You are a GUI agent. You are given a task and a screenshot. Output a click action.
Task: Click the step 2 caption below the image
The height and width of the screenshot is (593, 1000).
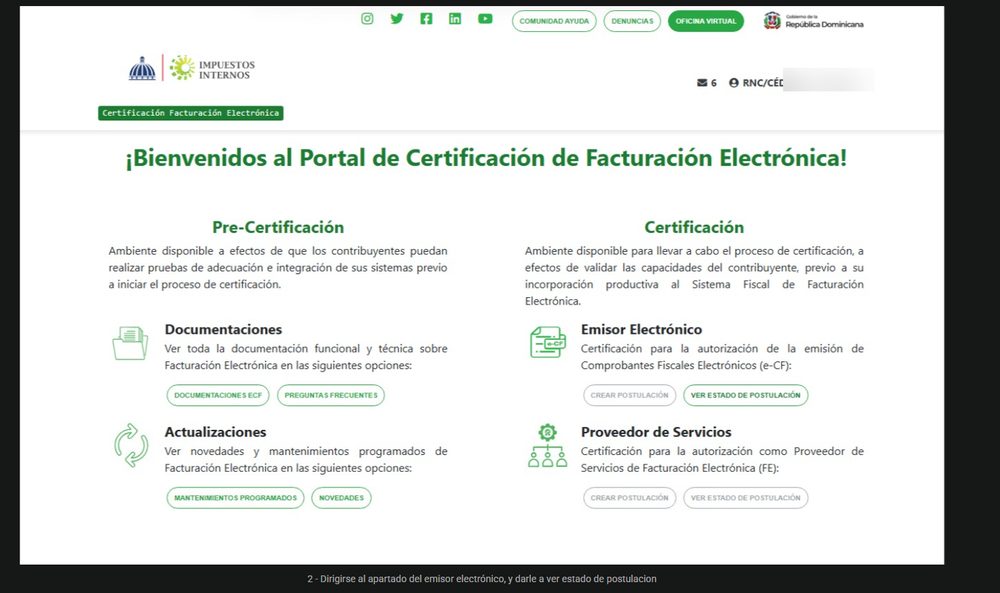click(482, 579)
